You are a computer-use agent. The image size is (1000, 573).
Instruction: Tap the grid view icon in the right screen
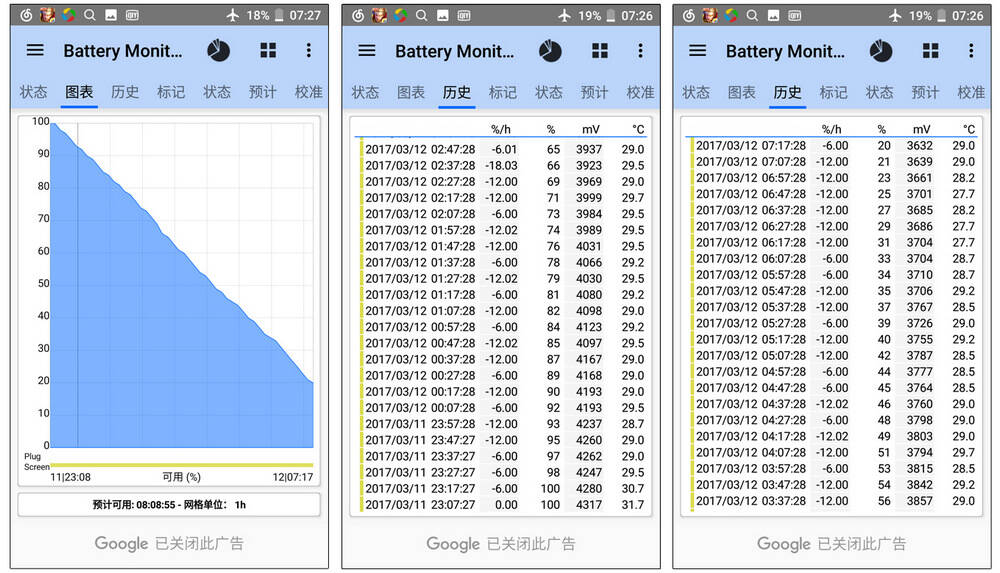click(931, 51)
